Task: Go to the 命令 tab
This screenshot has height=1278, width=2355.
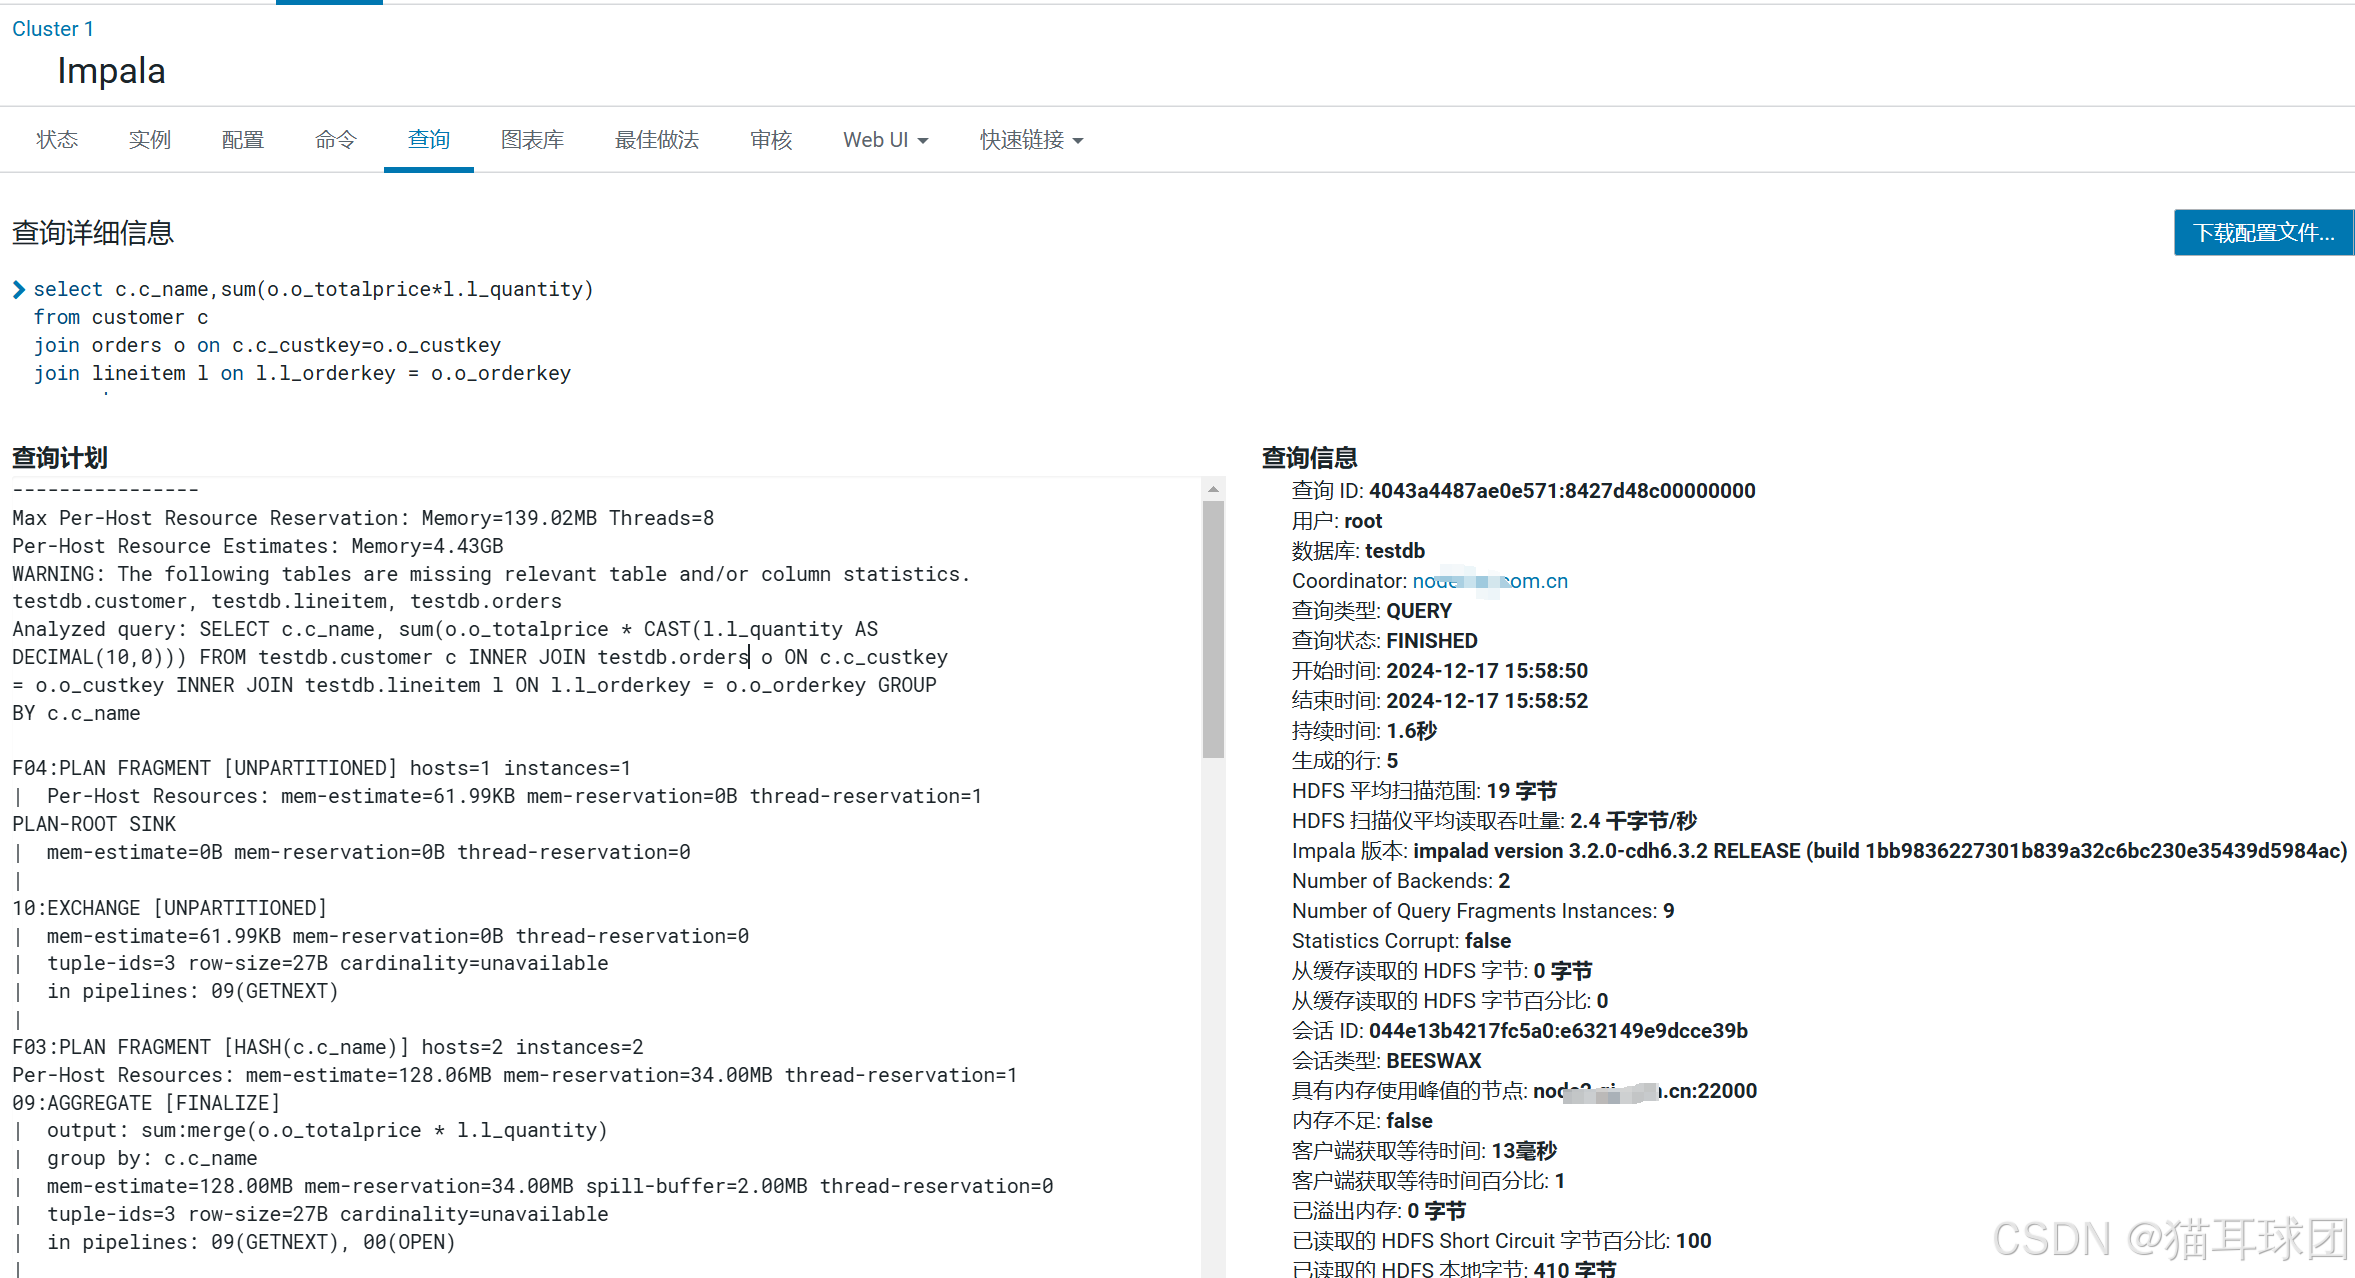Action: [336, 140]
